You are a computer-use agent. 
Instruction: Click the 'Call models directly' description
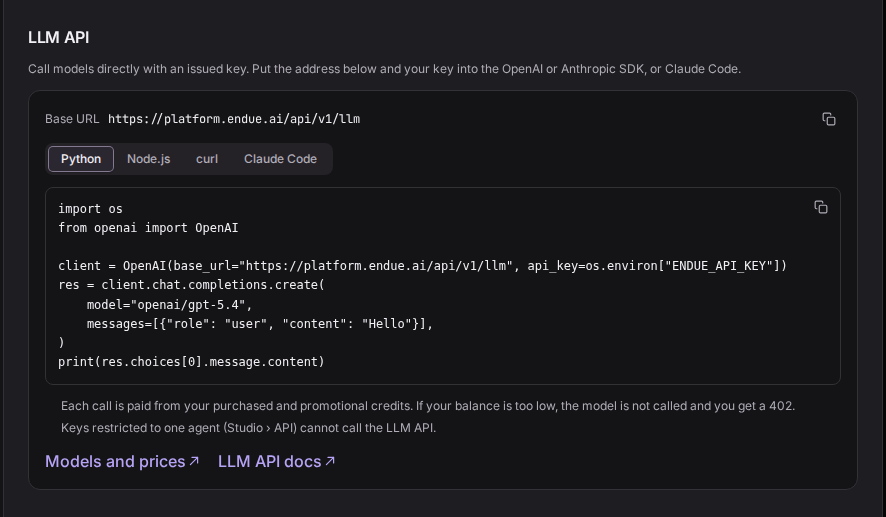384,69
